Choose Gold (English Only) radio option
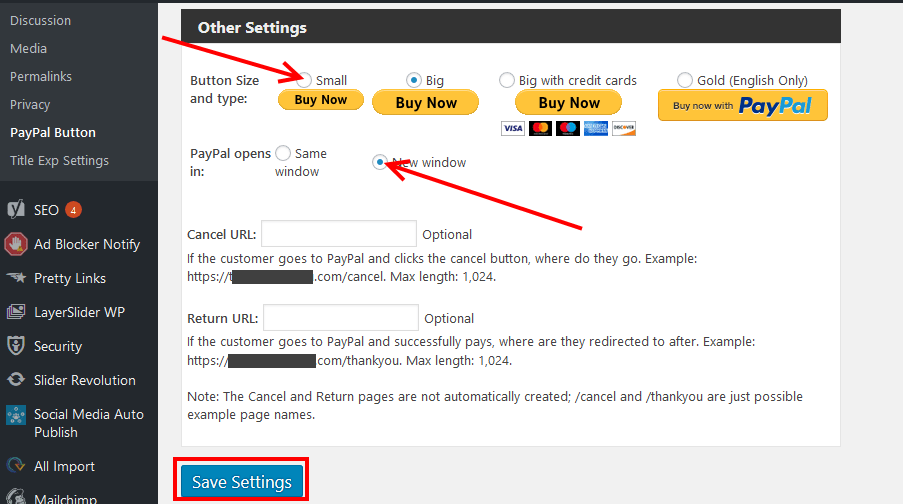 685,80
